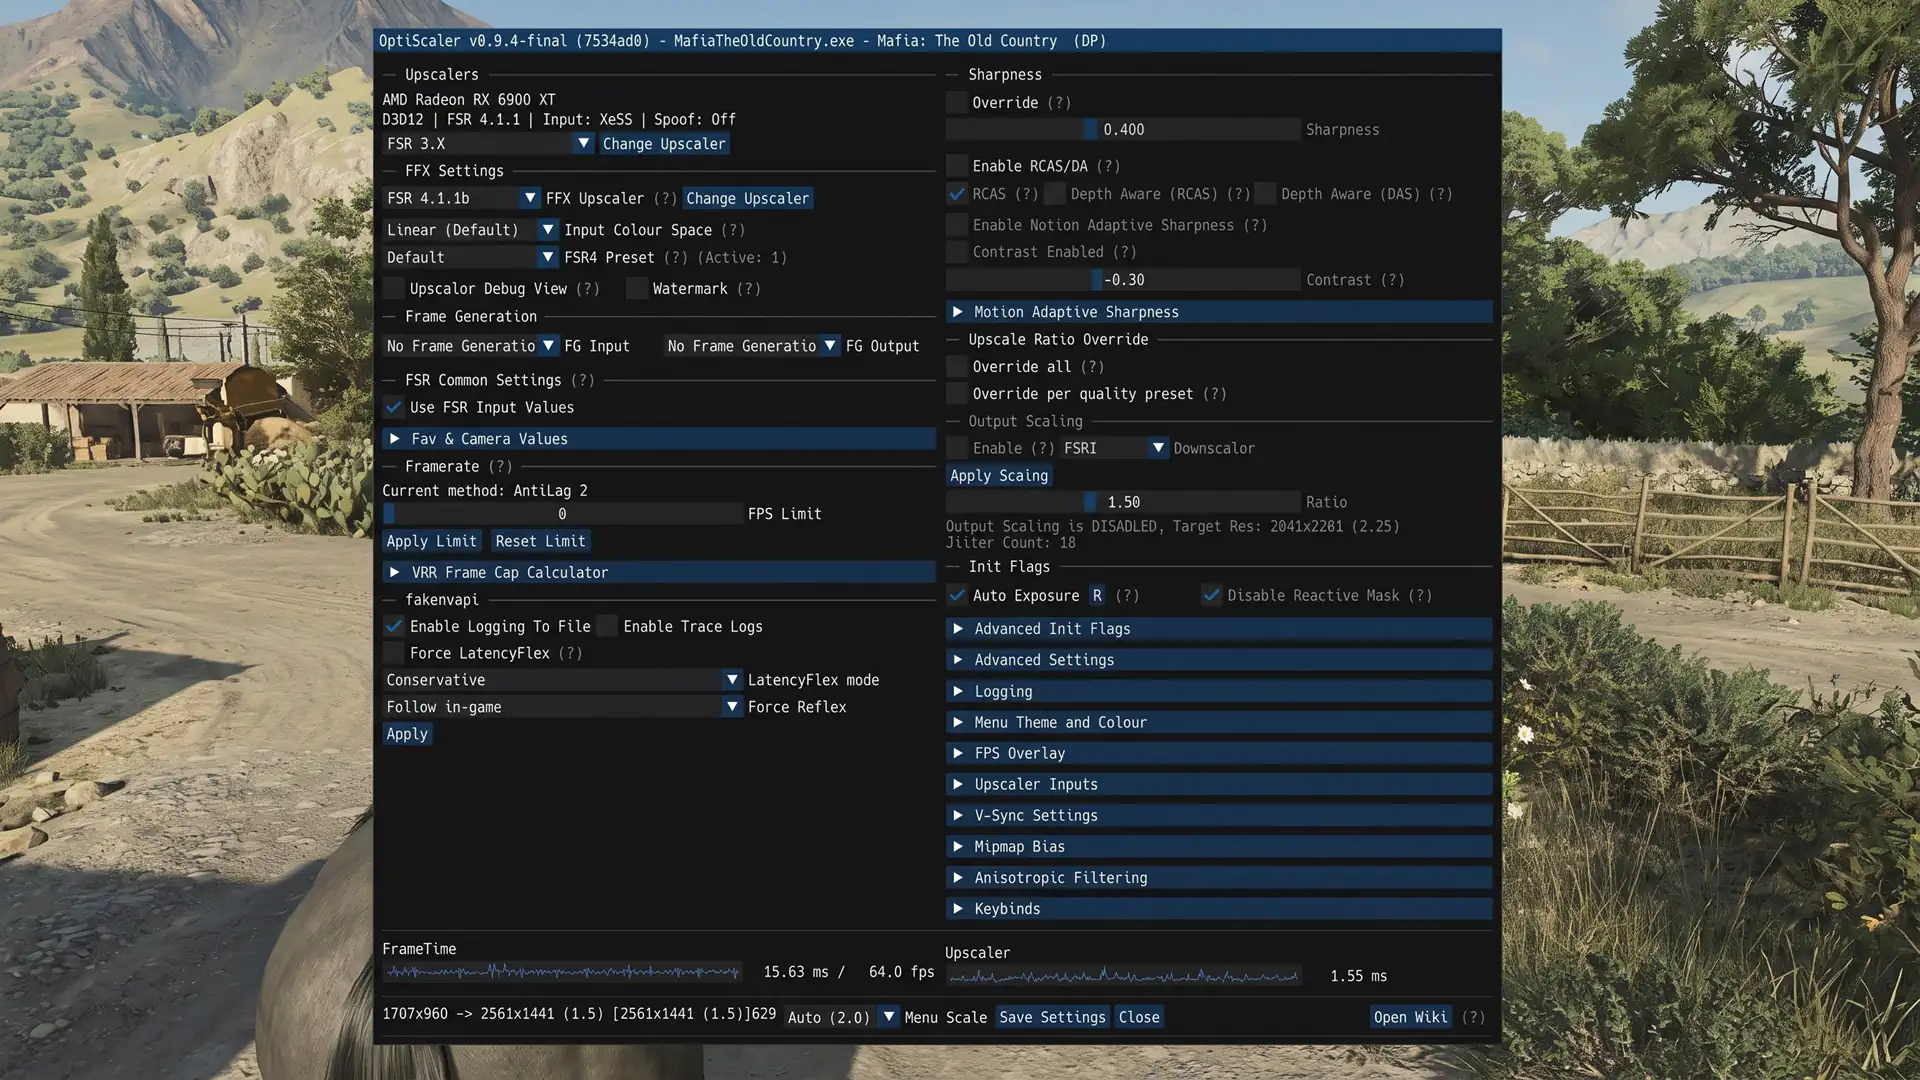Click the Apply Limit button
1920x1080 pixels.
pos(432,541)
